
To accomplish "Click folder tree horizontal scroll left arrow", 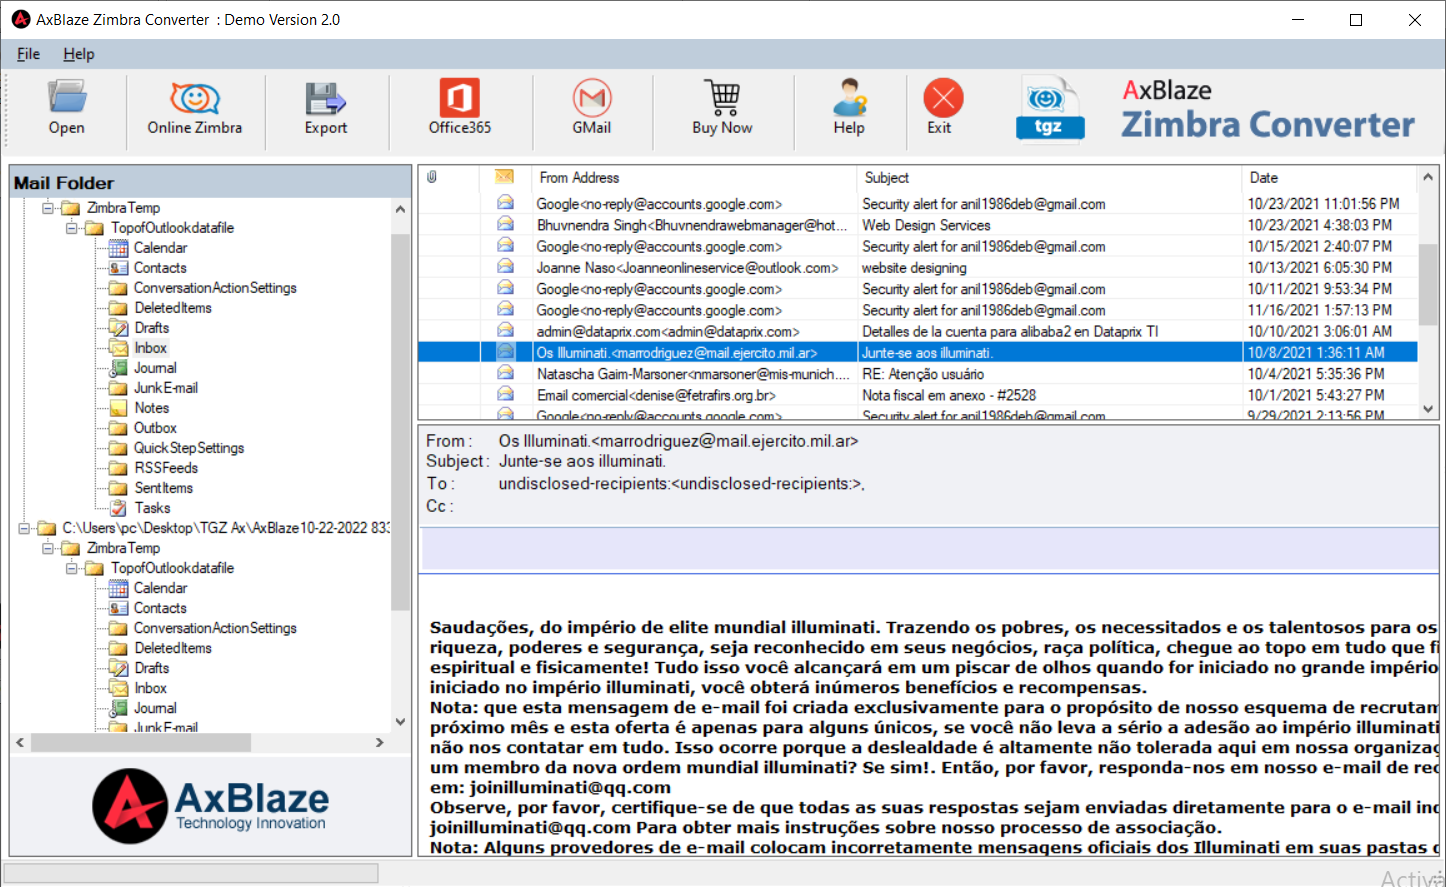I will [21, 743].
